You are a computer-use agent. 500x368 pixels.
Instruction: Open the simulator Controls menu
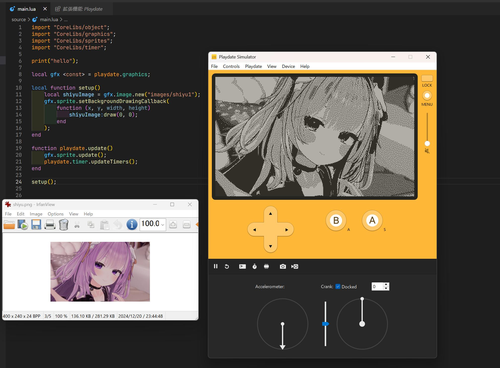[x=231, y=66]
